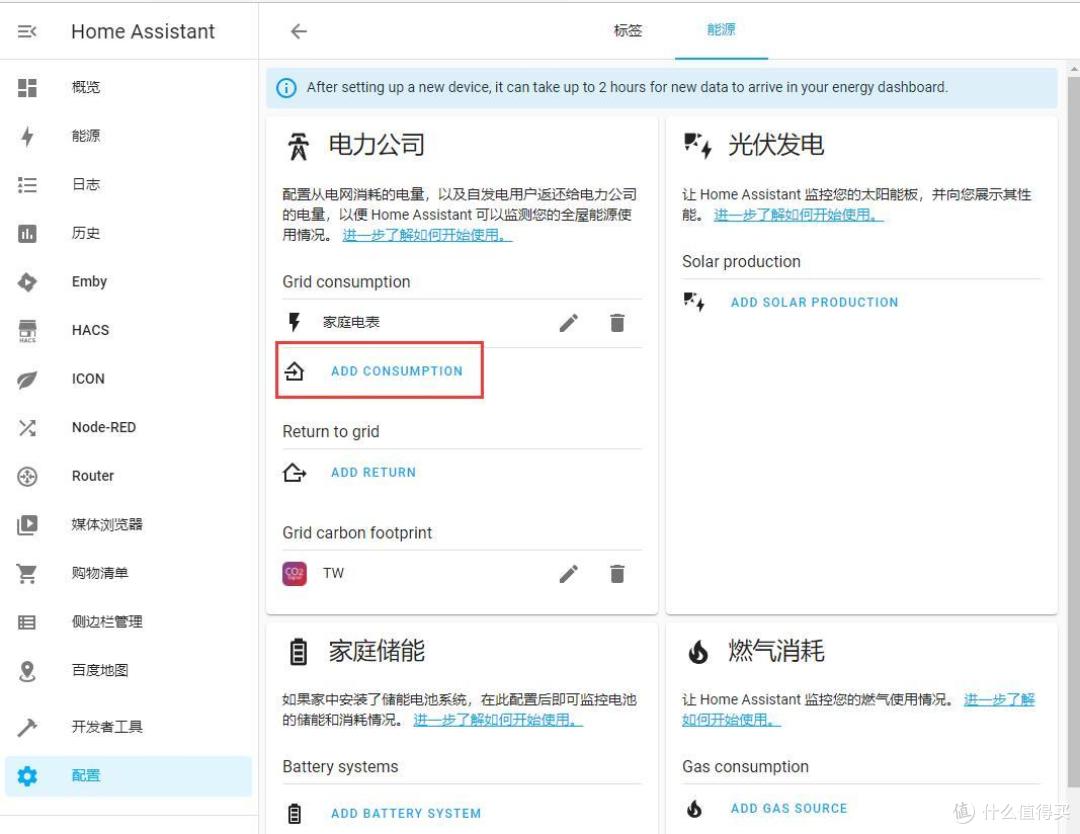Click ADD GAS SOURCE
The width and height of the screenshot is (1080, 834).
pos(789,809)
